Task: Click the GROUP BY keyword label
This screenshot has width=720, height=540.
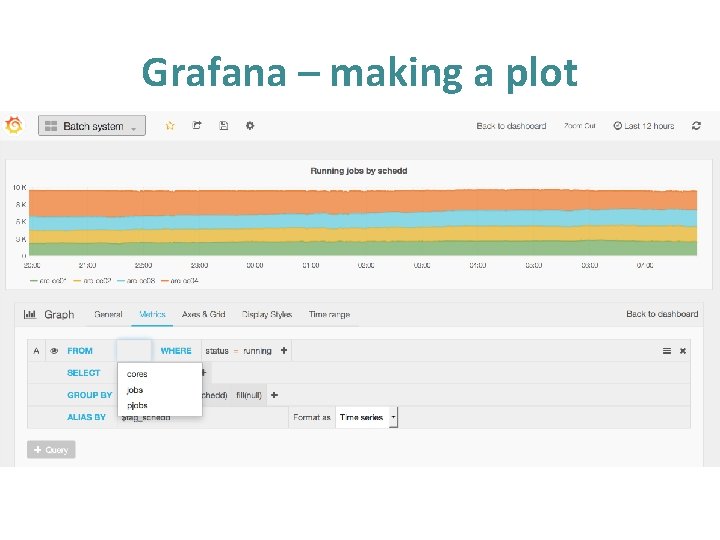Action: tap(90, 395)
